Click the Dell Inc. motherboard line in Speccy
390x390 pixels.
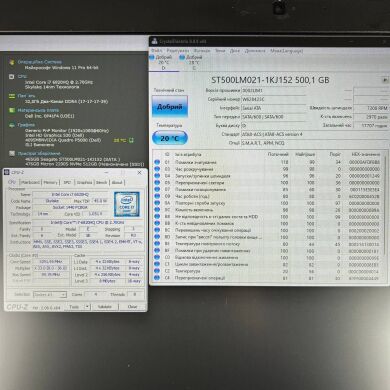(x=50, y=116)
